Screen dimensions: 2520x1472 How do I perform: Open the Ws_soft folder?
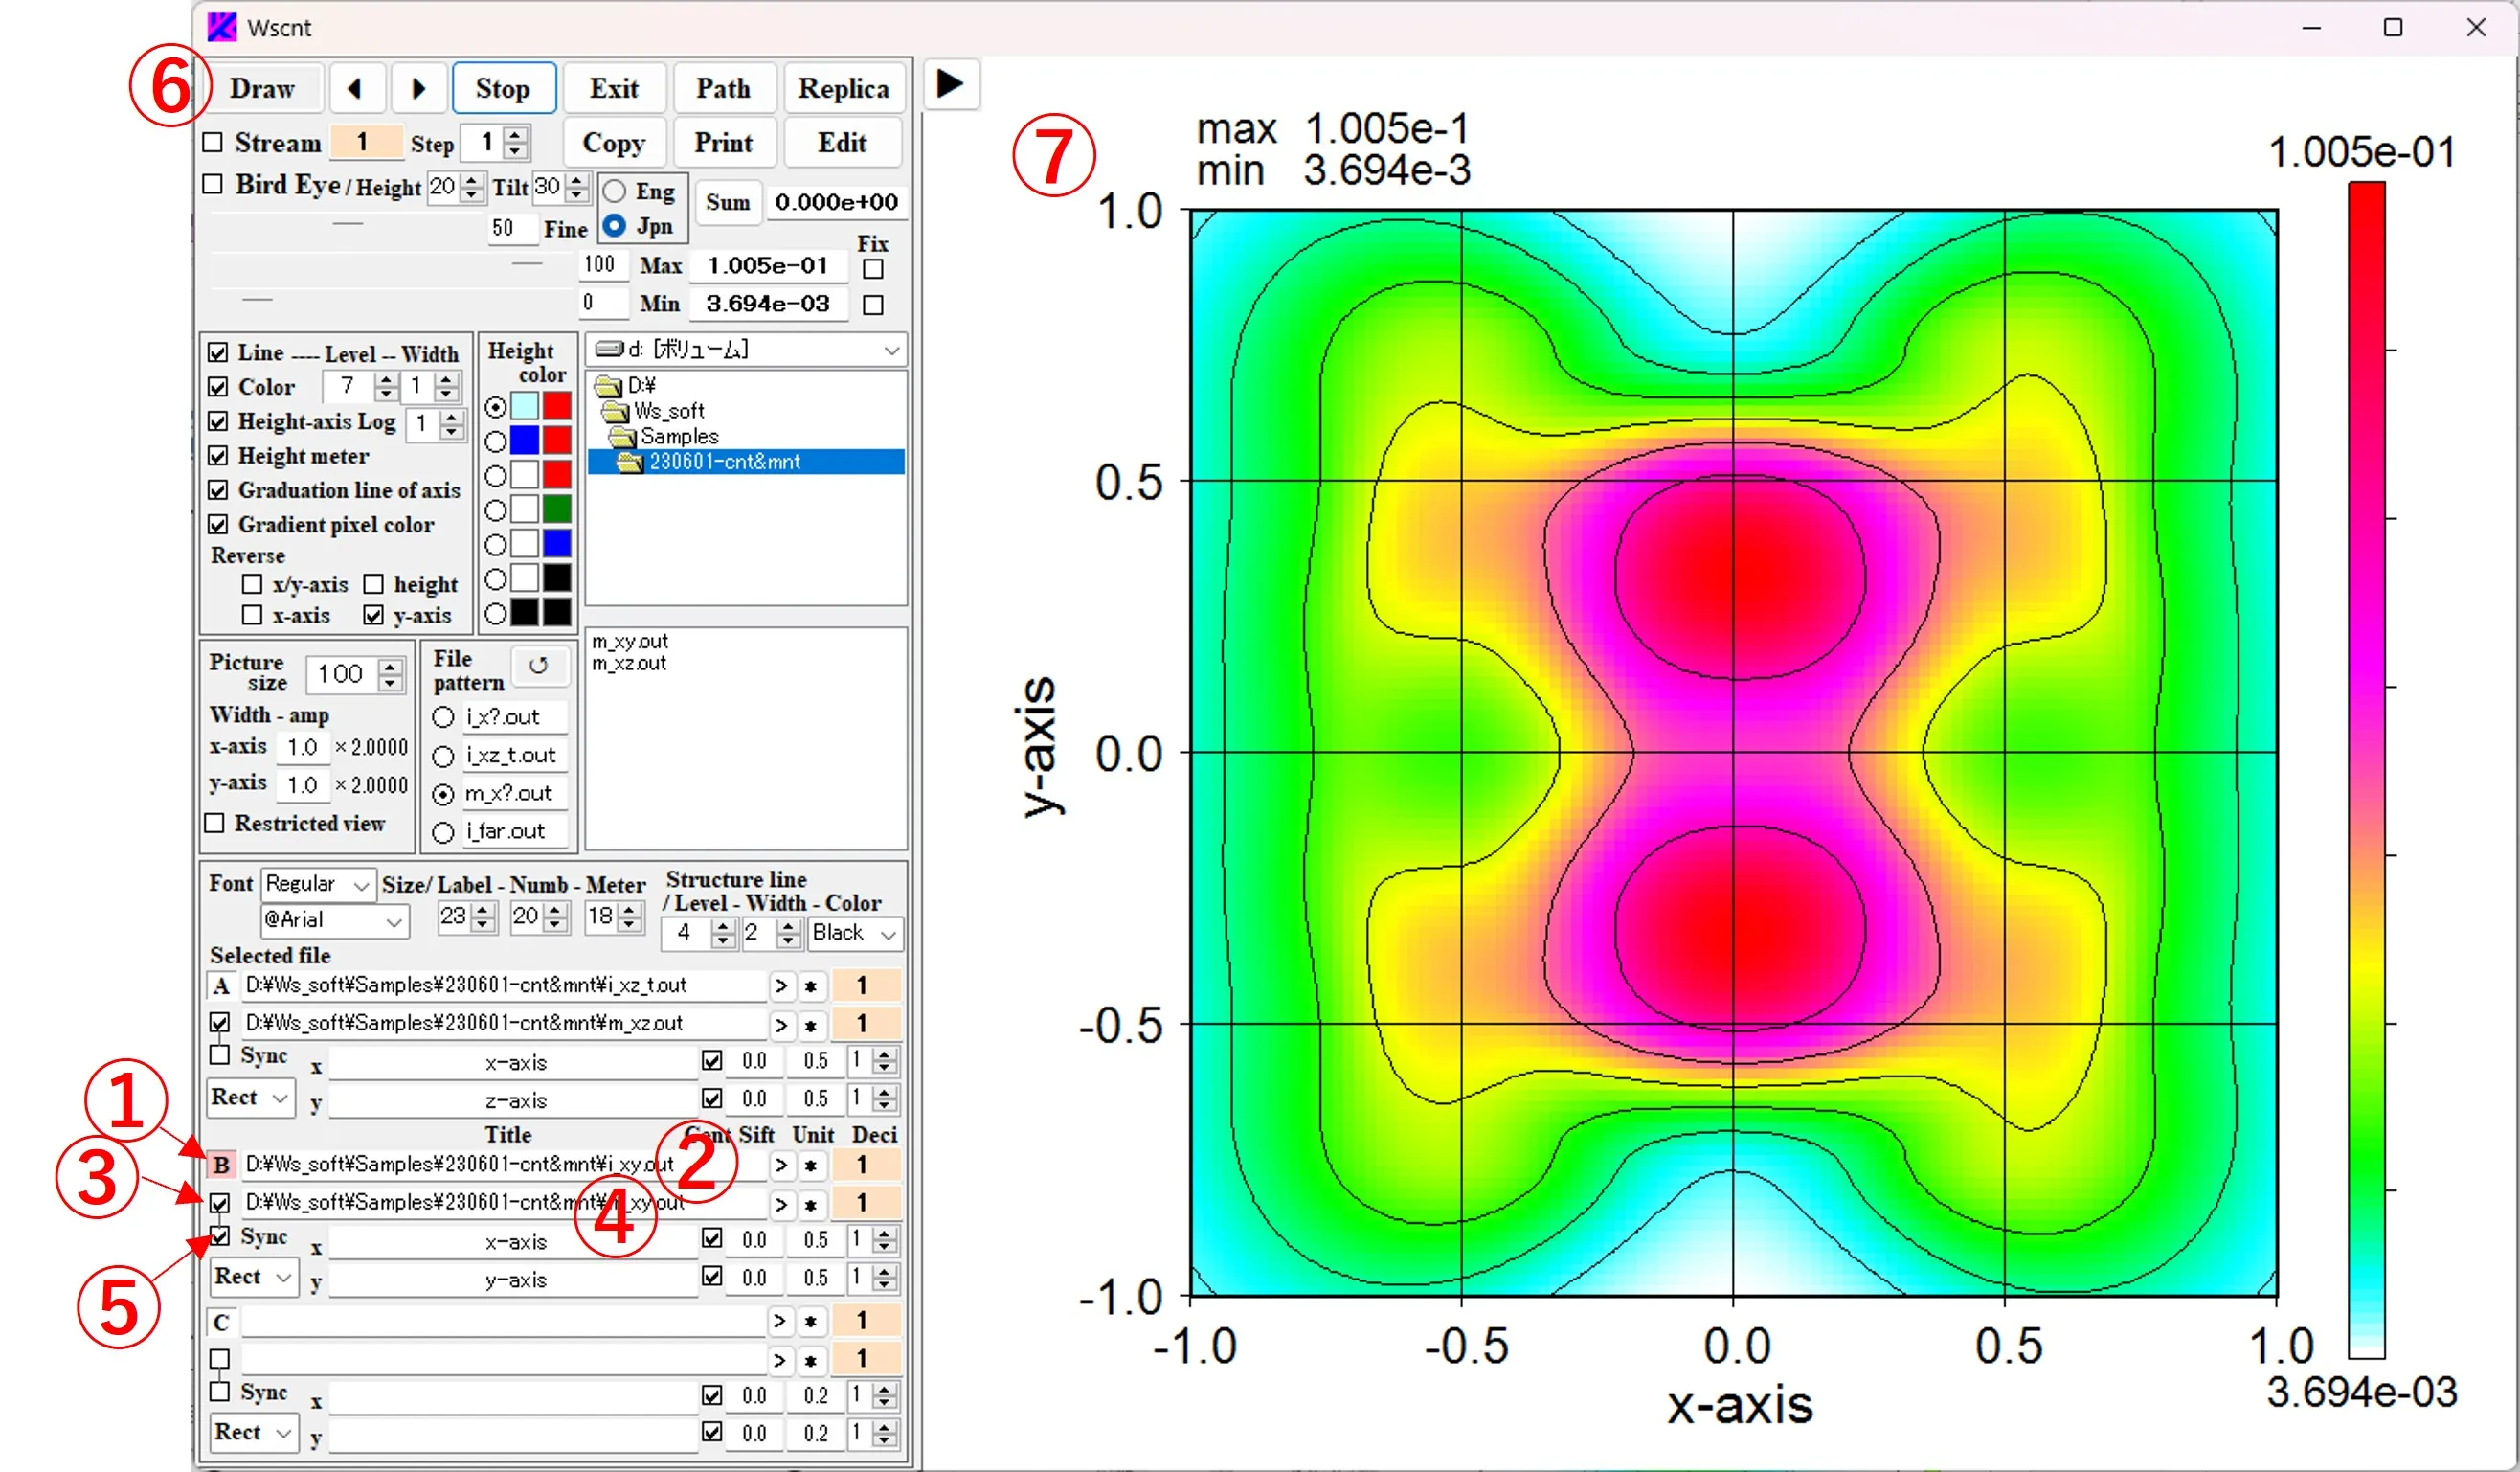pyautogui.click(x=654, y=411)
